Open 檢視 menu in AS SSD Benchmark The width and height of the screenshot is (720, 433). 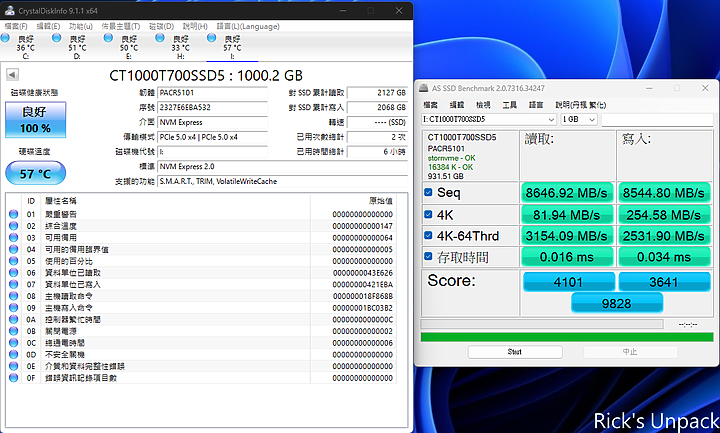point(483,105)
